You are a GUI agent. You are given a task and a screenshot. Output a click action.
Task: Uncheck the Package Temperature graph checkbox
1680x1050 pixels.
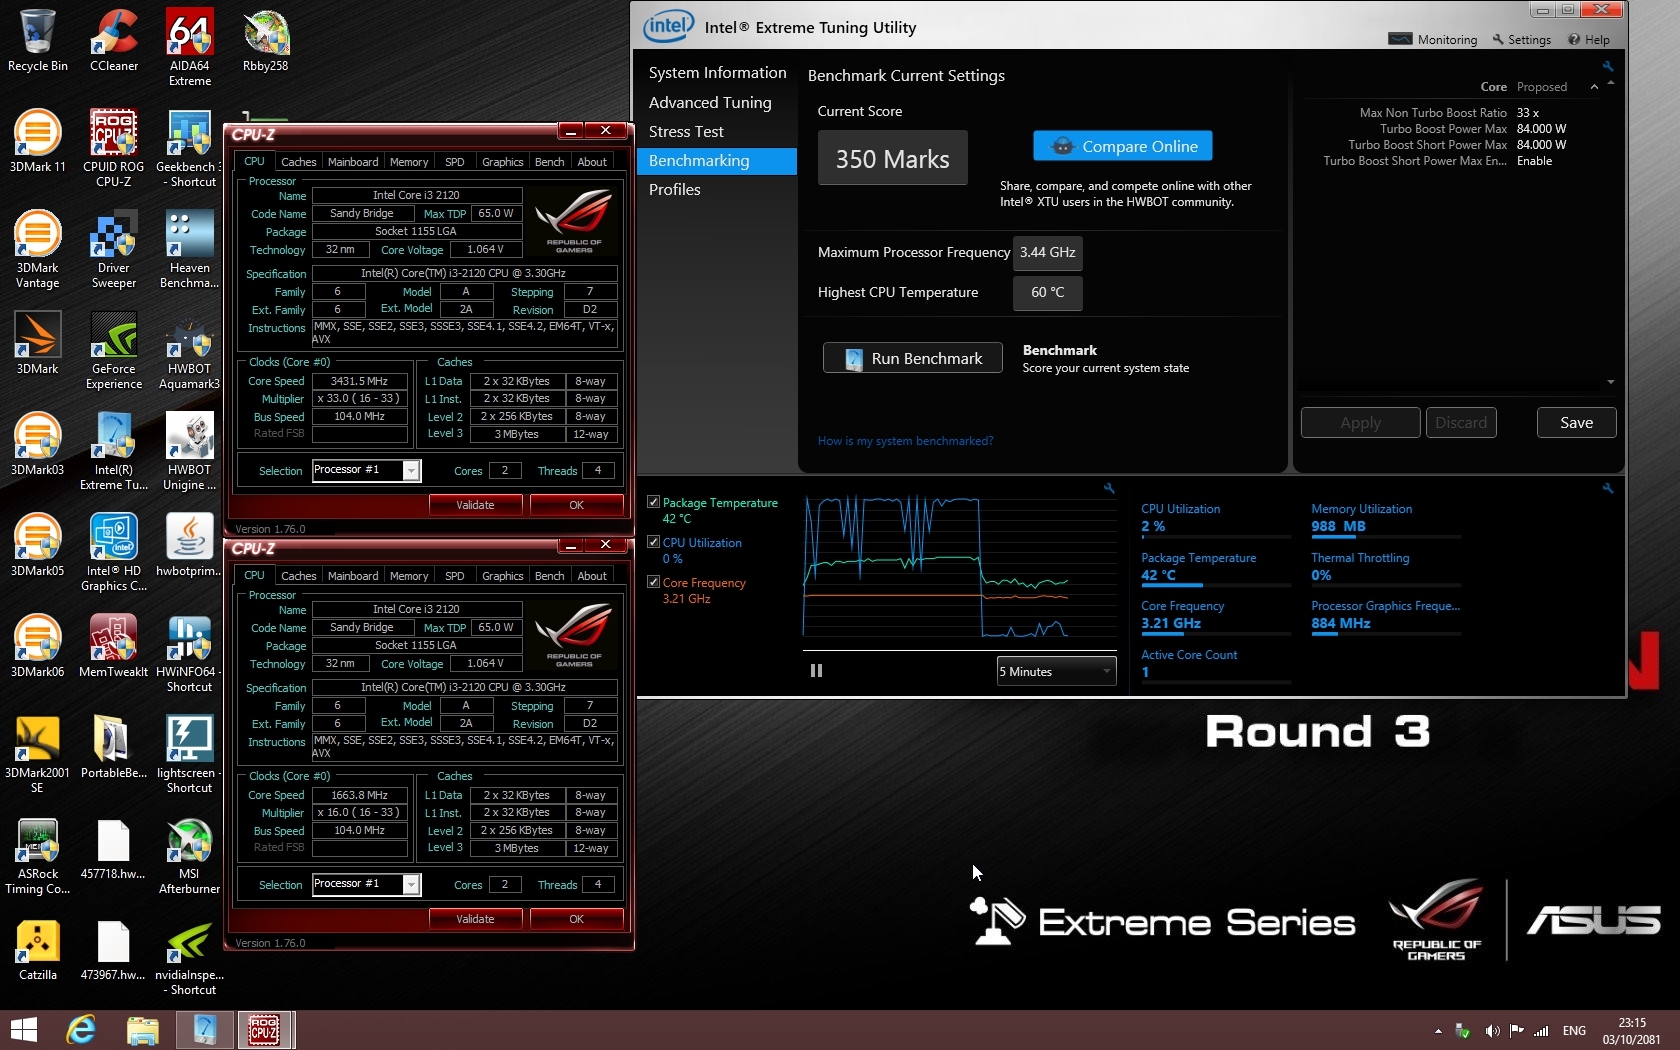653,502
